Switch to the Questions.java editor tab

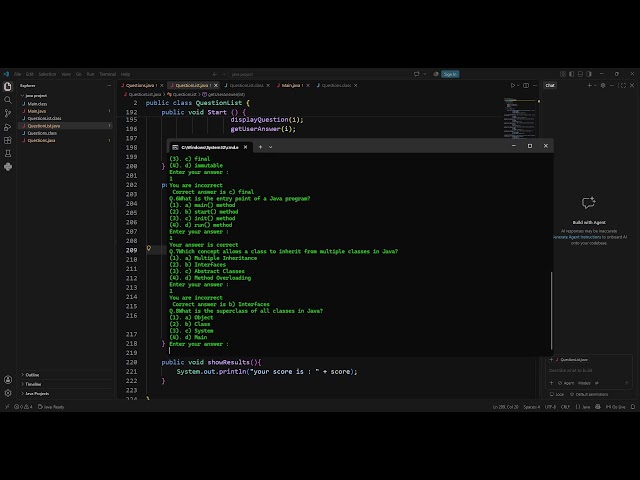coord(140,85)
